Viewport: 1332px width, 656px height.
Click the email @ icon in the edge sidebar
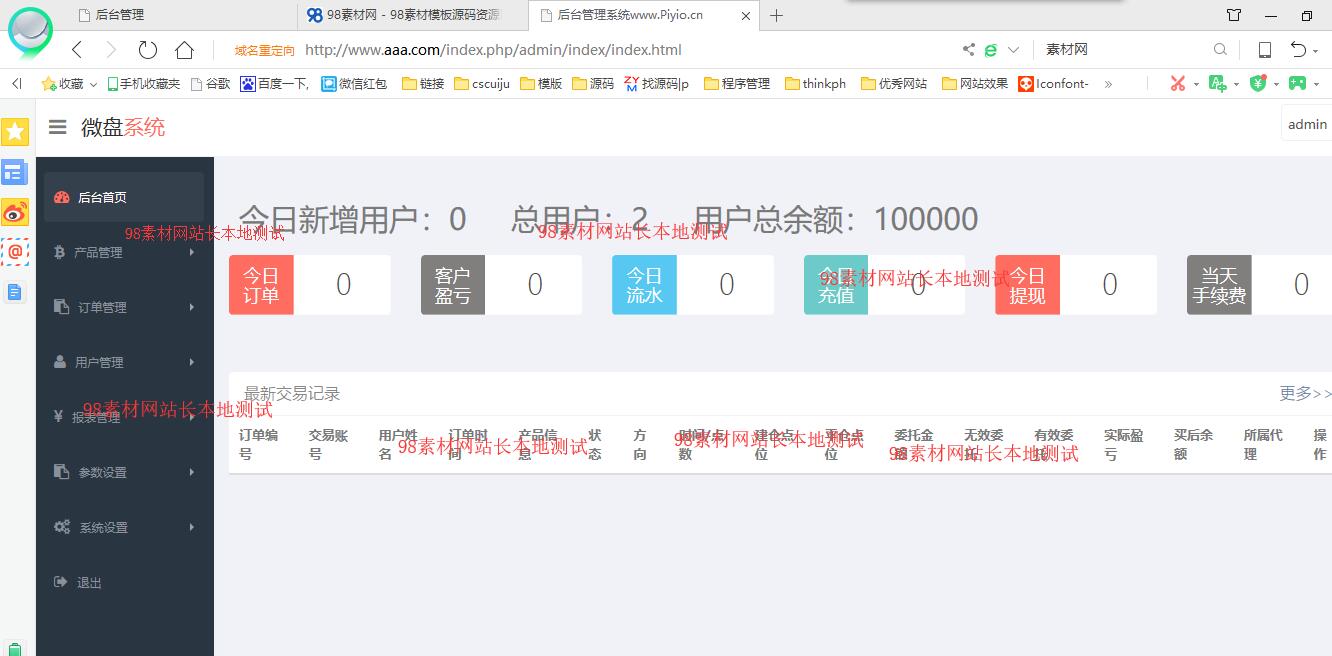click(15, 252)
